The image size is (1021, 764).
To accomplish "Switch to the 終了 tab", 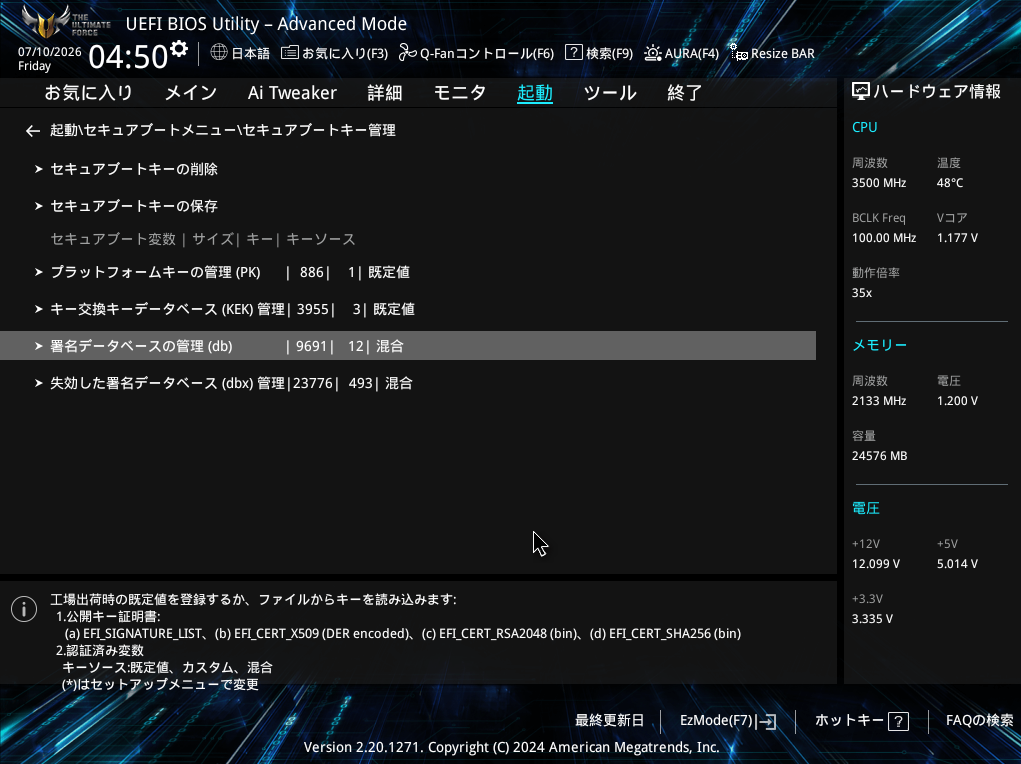I will pyautogui.click(x=684, y=93).
